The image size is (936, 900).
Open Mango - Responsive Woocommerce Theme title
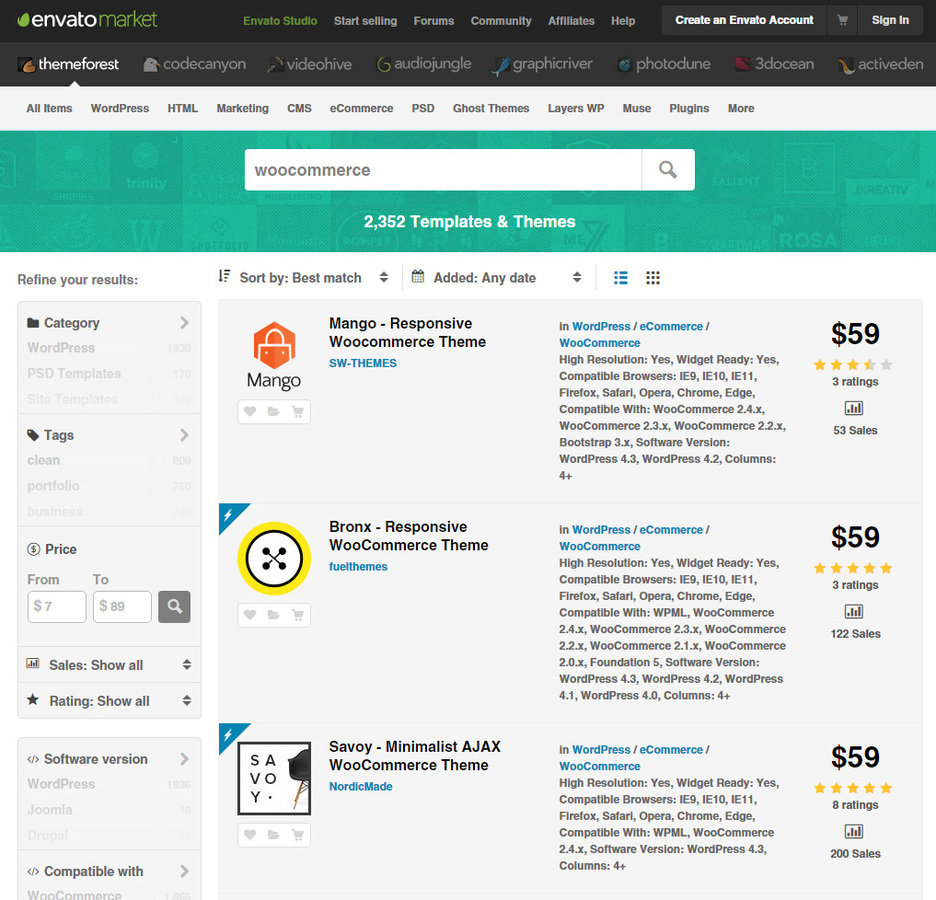408,332
